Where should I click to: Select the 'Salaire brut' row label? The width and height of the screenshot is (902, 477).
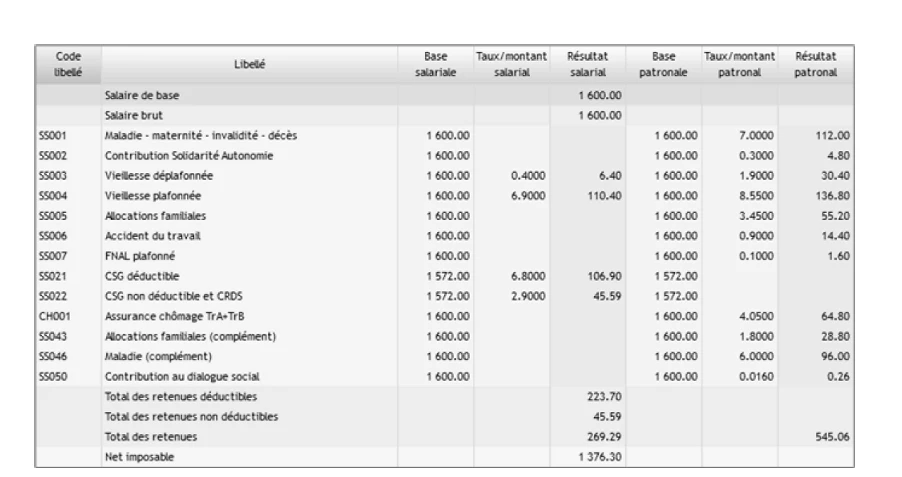133,116
